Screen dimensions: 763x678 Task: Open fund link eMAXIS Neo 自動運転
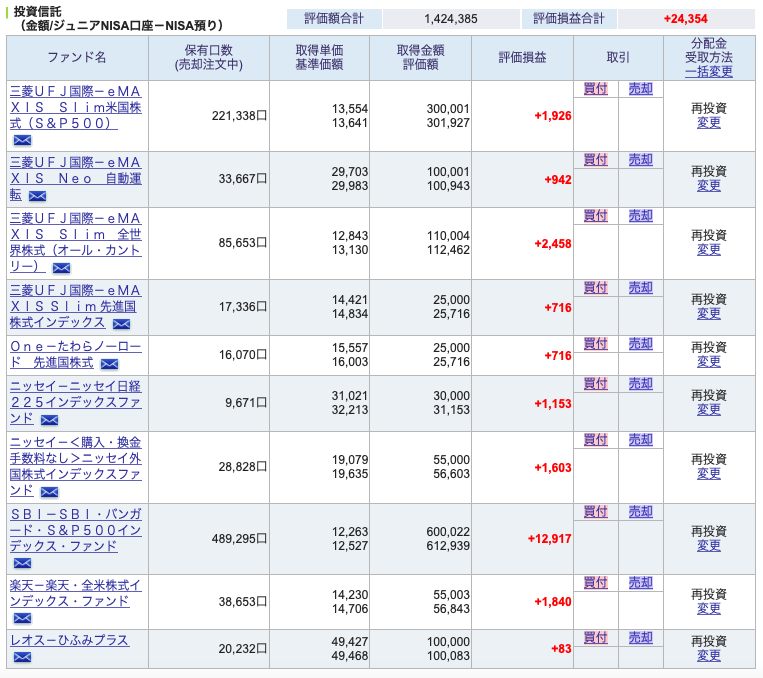pos(75,178)
